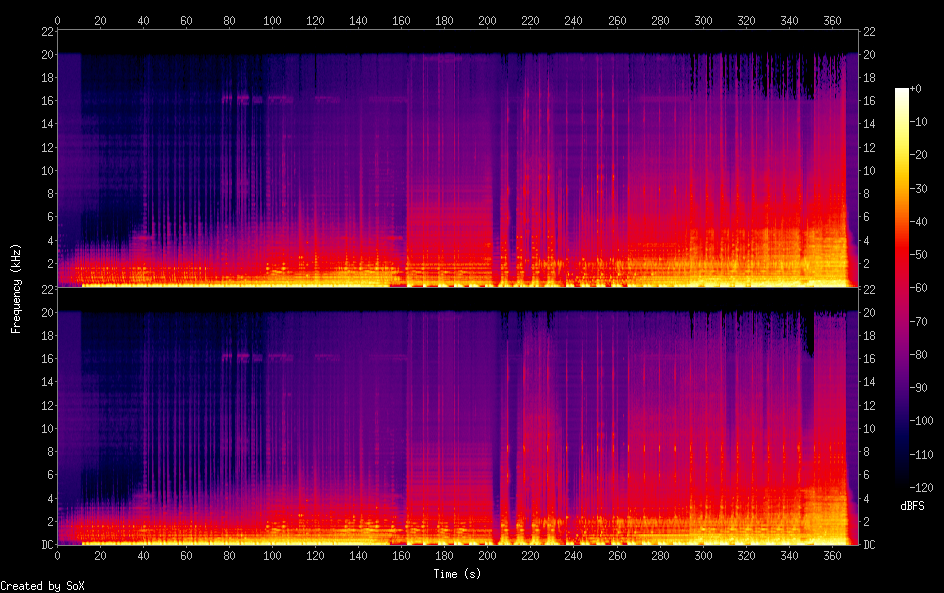
Task: Click the "Frequency (kHz)" vertical axis label
Action: click(x=16, y=288)
